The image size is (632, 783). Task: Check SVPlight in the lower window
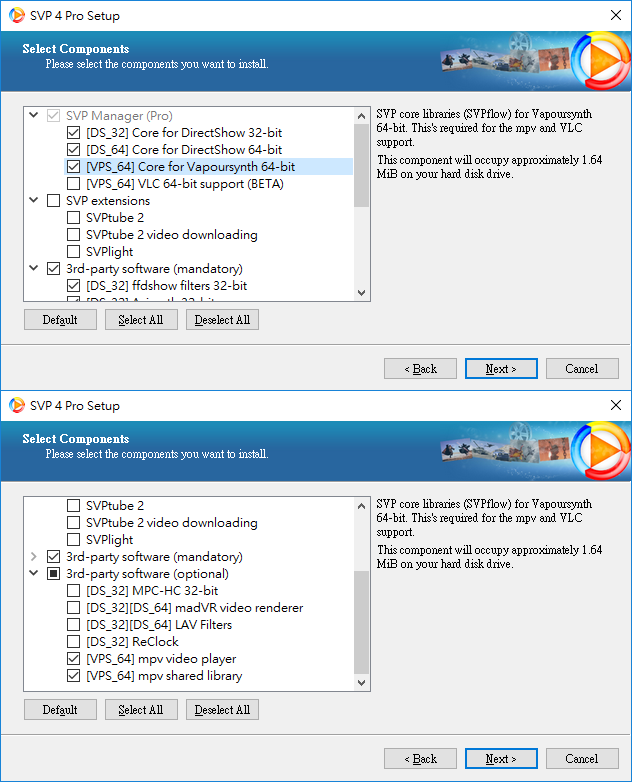(x=73, y=540)
